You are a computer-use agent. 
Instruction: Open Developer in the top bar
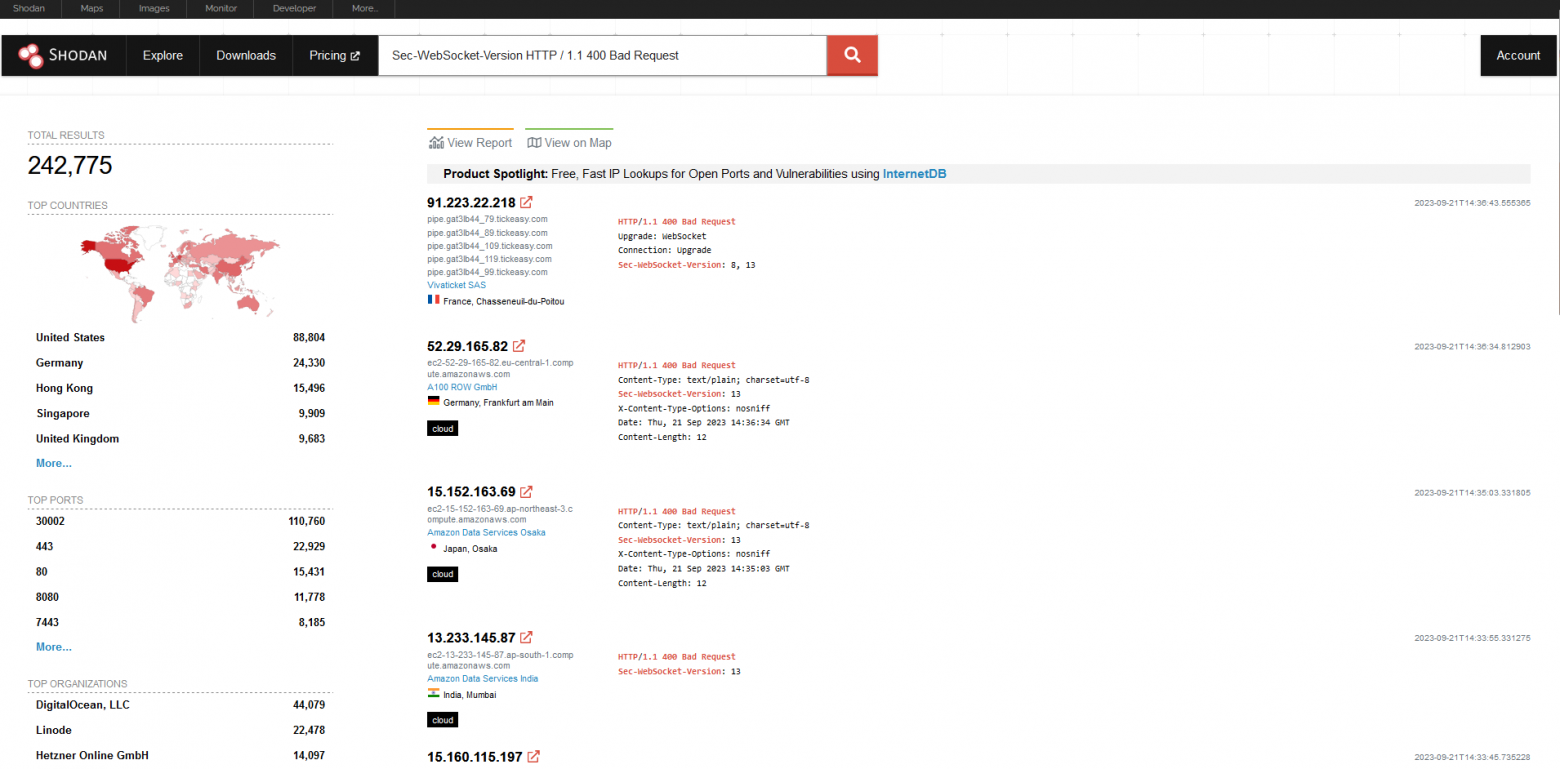[x=294, y=8]
